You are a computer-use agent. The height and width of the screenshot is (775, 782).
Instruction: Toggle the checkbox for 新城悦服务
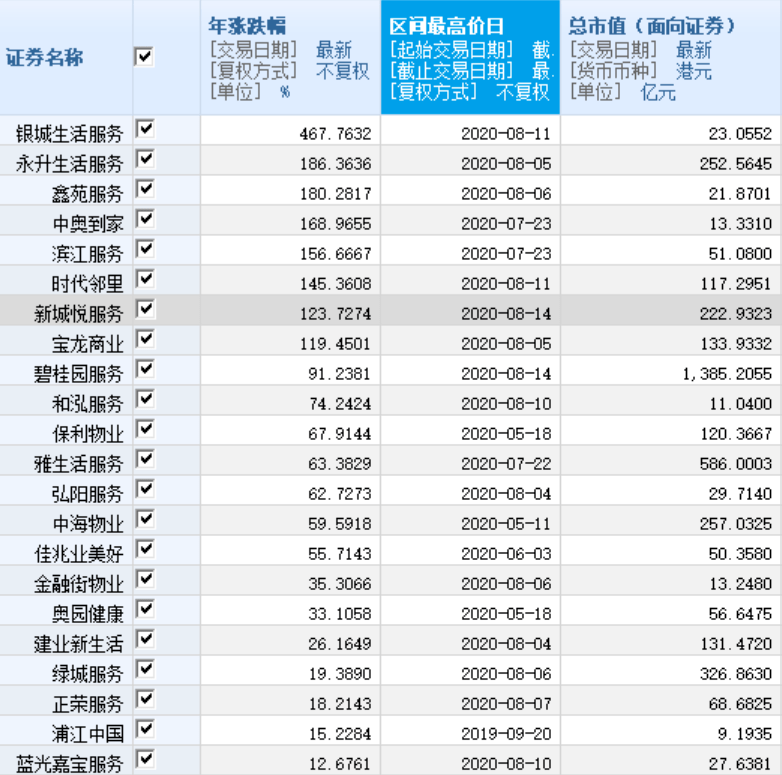145,309
